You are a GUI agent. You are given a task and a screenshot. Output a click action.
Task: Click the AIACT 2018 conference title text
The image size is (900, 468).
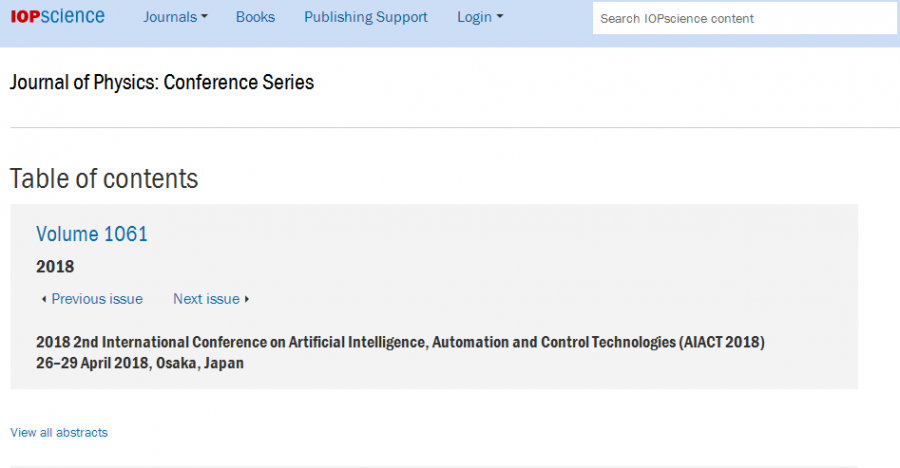(400, 342)
